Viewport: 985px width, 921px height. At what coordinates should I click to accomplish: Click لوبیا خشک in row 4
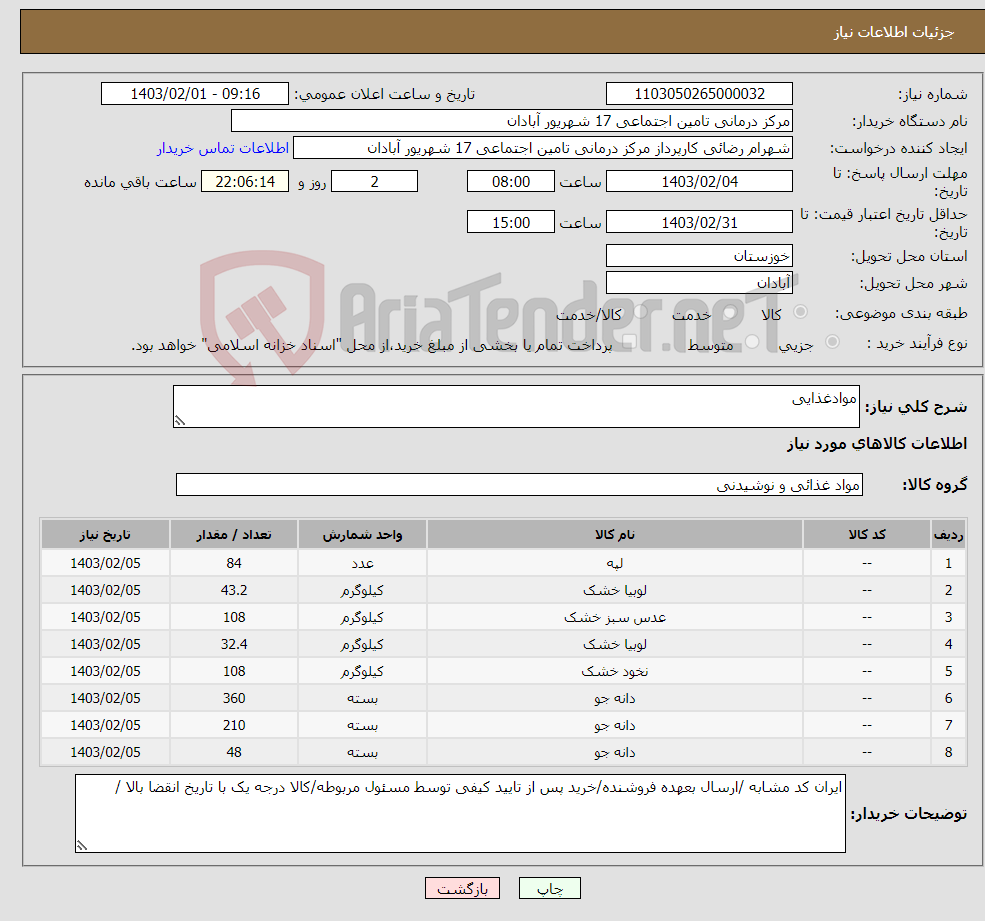pyautogui.click(x=614, y=644)
